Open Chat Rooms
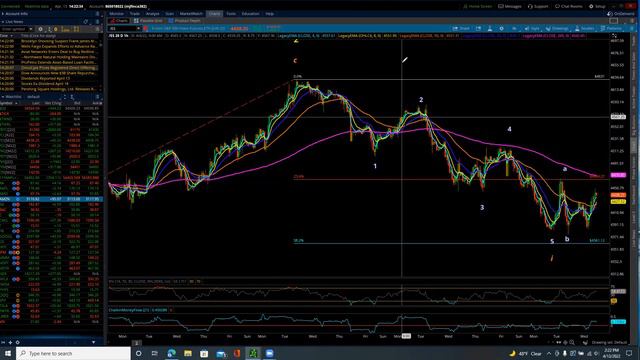Viewport: 640px width, 360px height. point(569,7)
